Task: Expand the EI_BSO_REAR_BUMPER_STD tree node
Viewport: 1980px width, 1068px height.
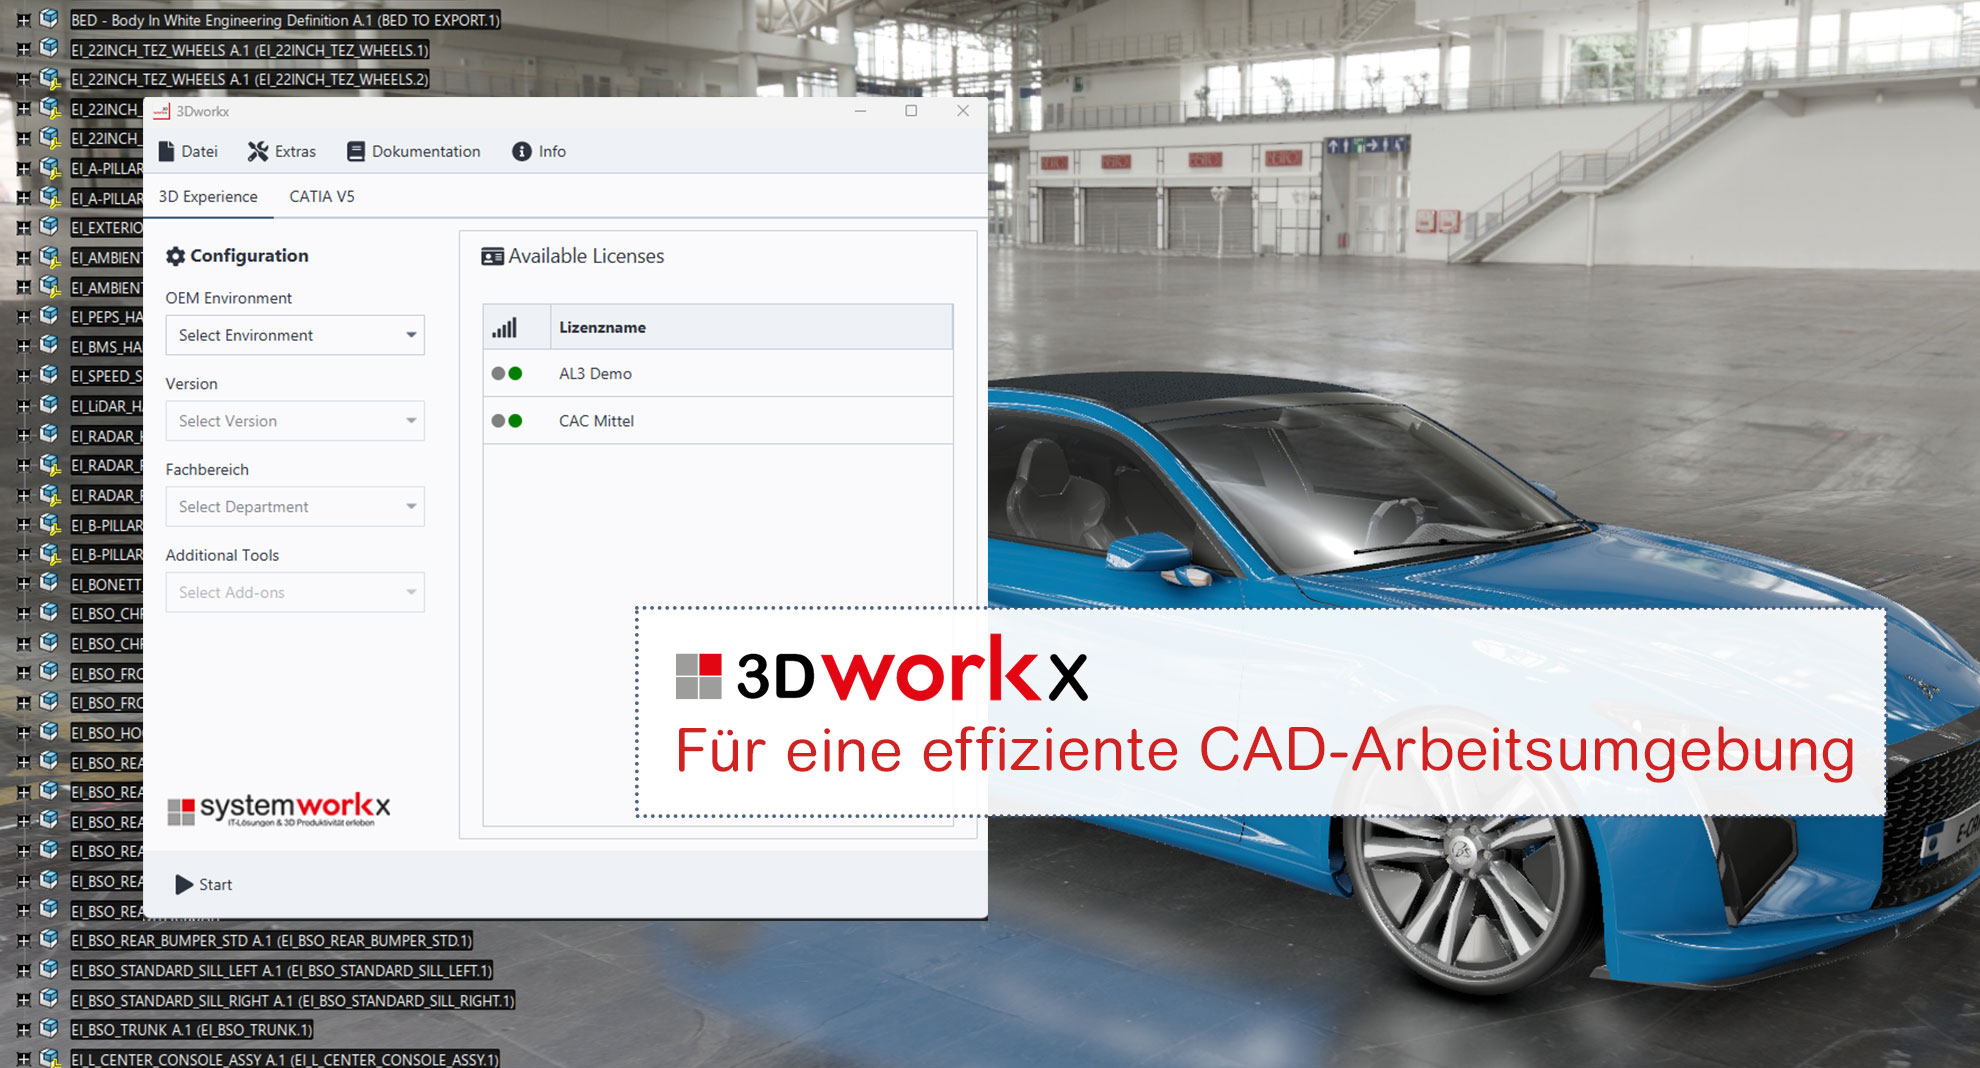Action: click(x=23, y=940)
